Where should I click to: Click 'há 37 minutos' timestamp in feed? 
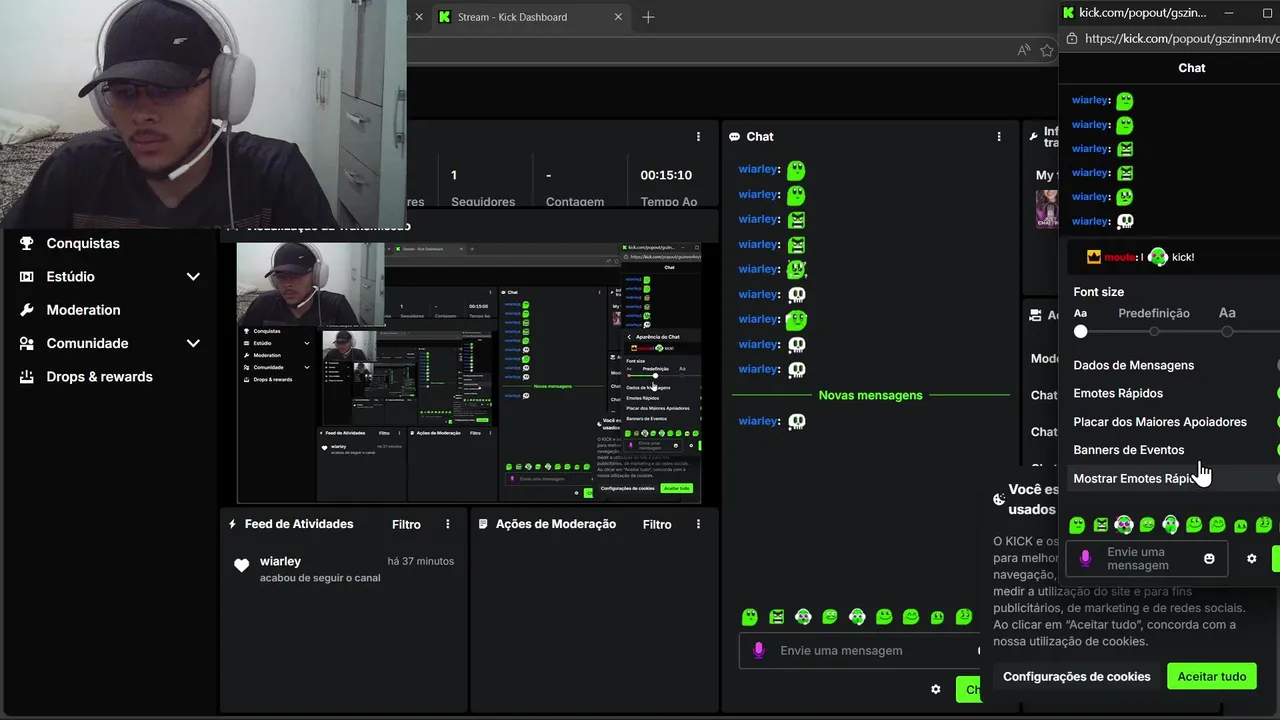pos(421,561)
